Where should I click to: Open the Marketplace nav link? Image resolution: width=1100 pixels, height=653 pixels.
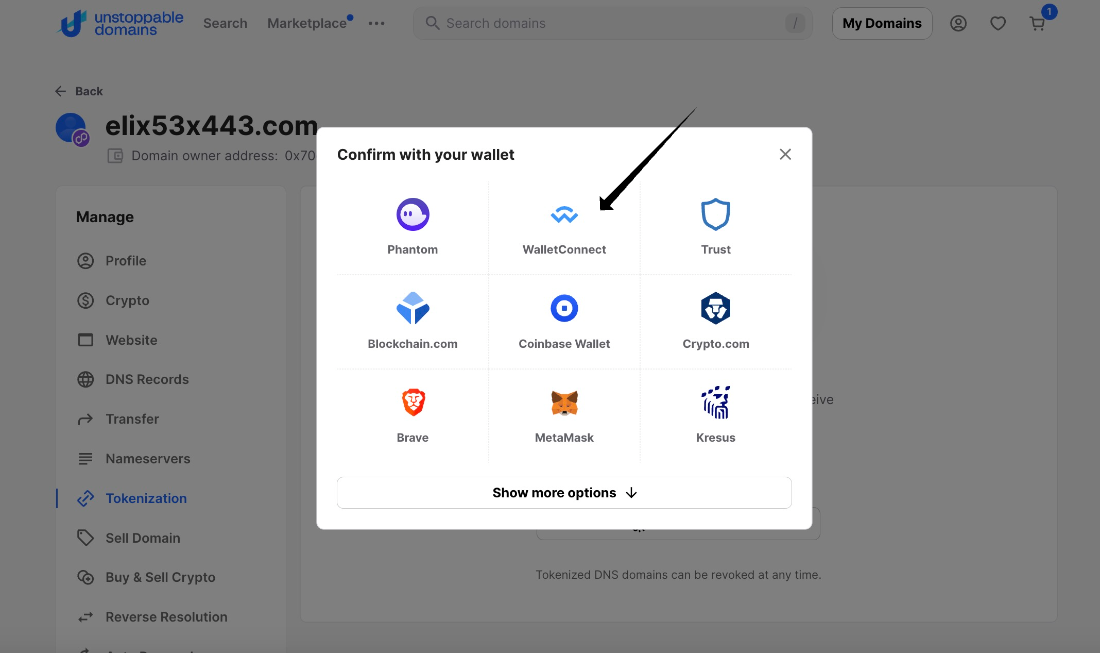[x=307, y=23]
